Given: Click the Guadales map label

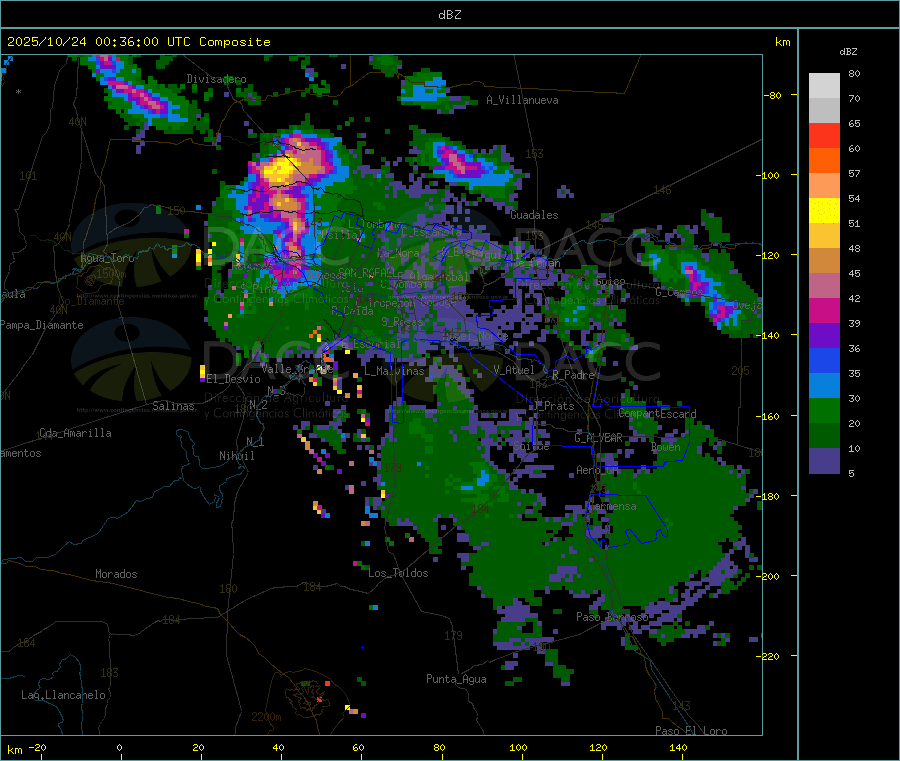Looking at the screenshot, I should click(534, 215).
